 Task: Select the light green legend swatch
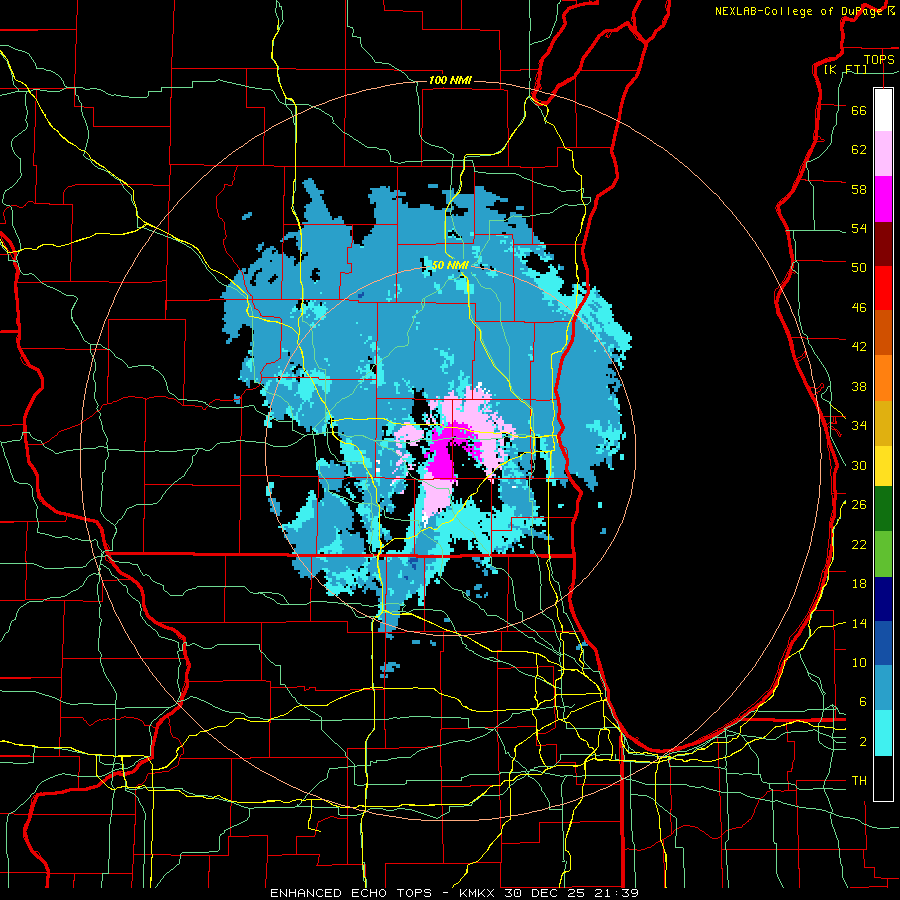click(x=883, y=554)
